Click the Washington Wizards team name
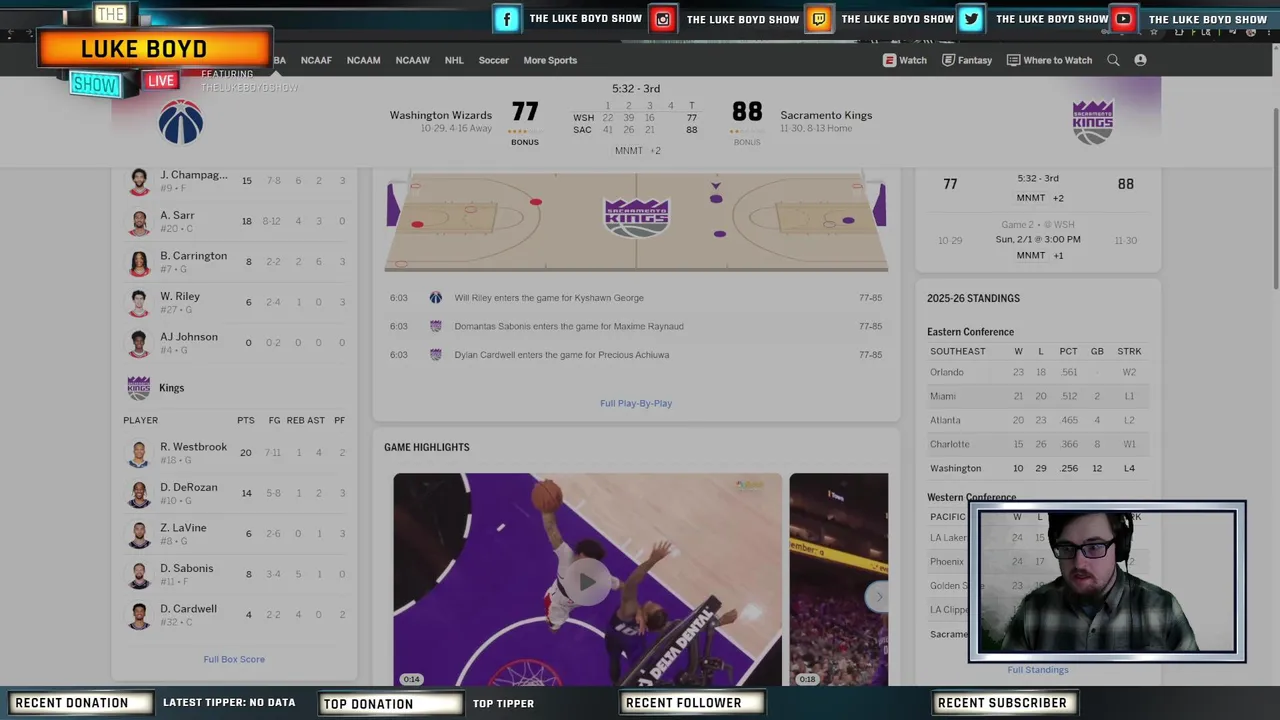 (x=441, y=115)
